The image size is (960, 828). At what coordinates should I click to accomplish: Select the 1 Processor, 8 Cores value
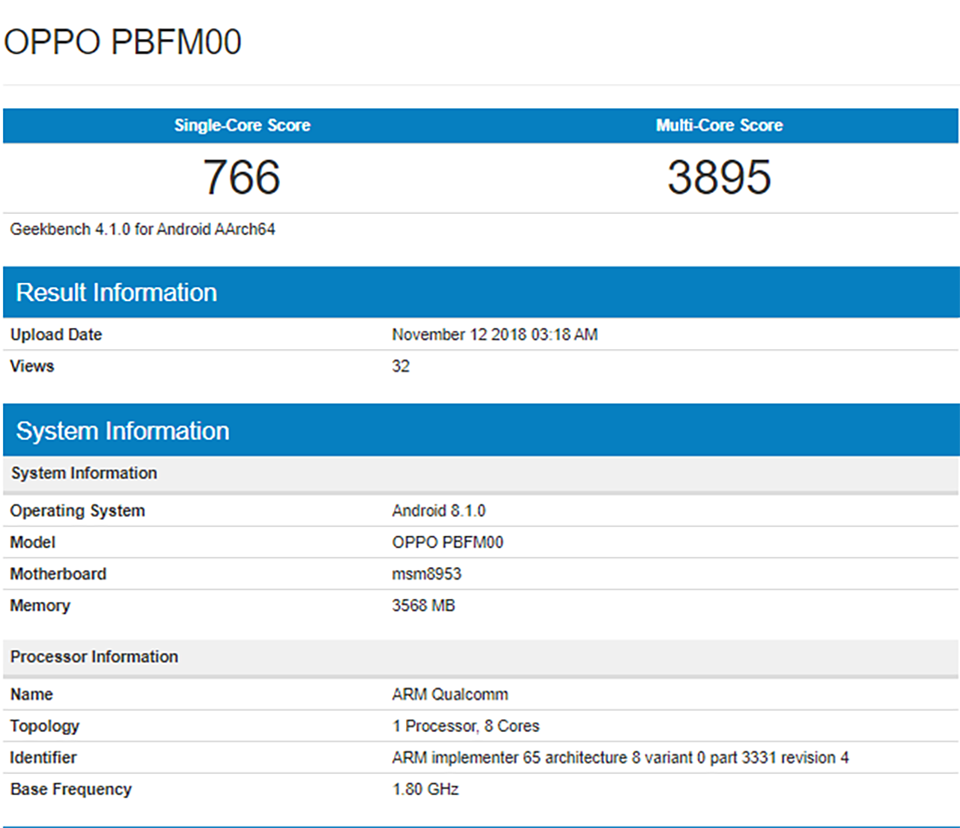(466, 726)
